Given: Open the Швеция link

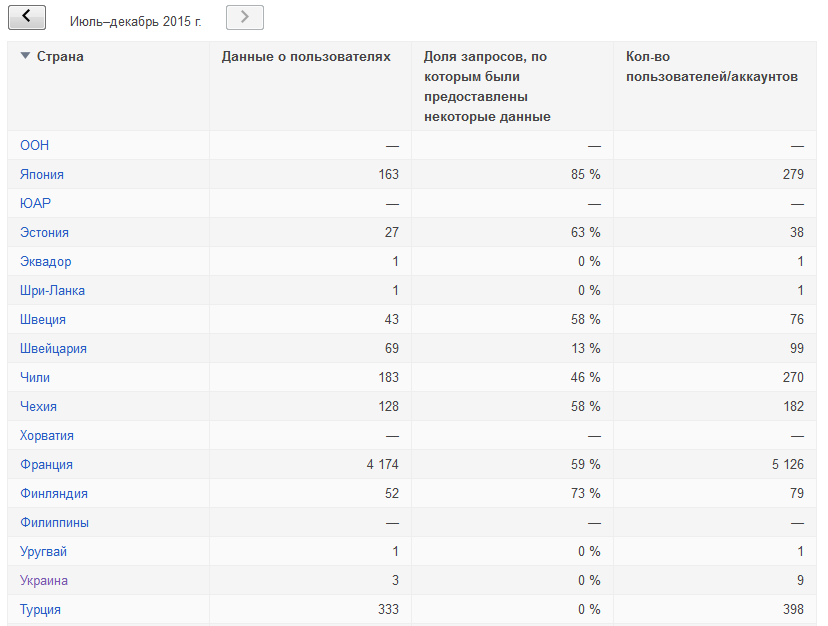Looking at the screenshot, I should click(43, 319).
